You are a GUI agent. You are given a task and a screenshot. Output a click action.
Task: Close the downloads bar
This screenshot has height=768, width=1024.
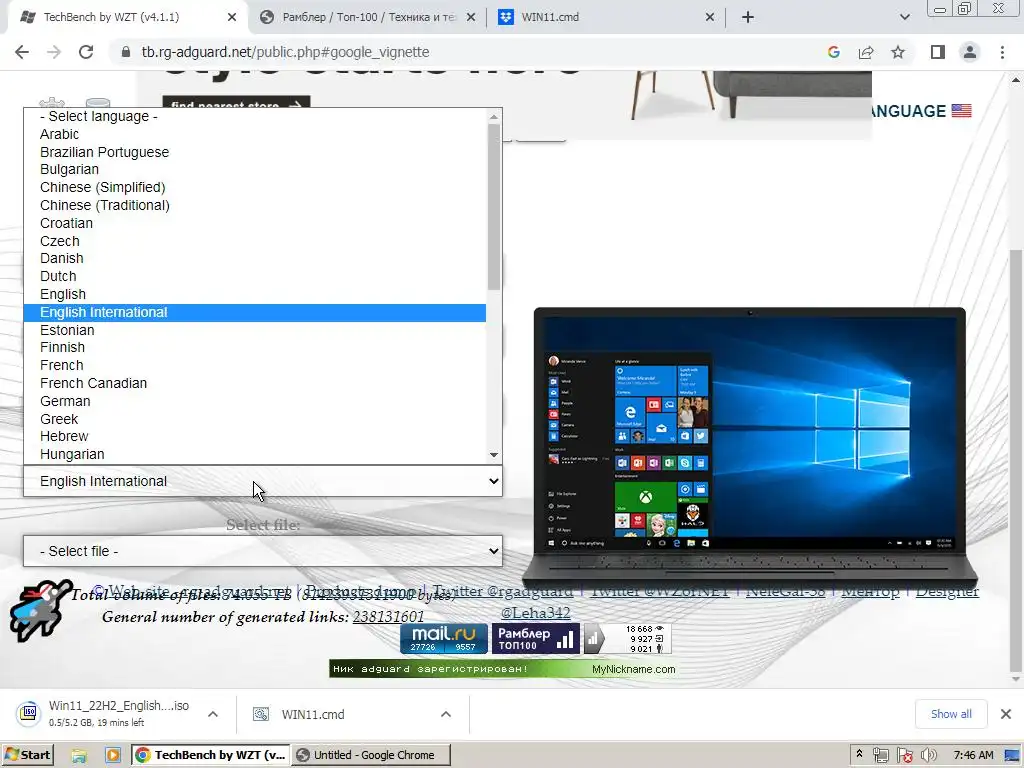click(1006, 714)
